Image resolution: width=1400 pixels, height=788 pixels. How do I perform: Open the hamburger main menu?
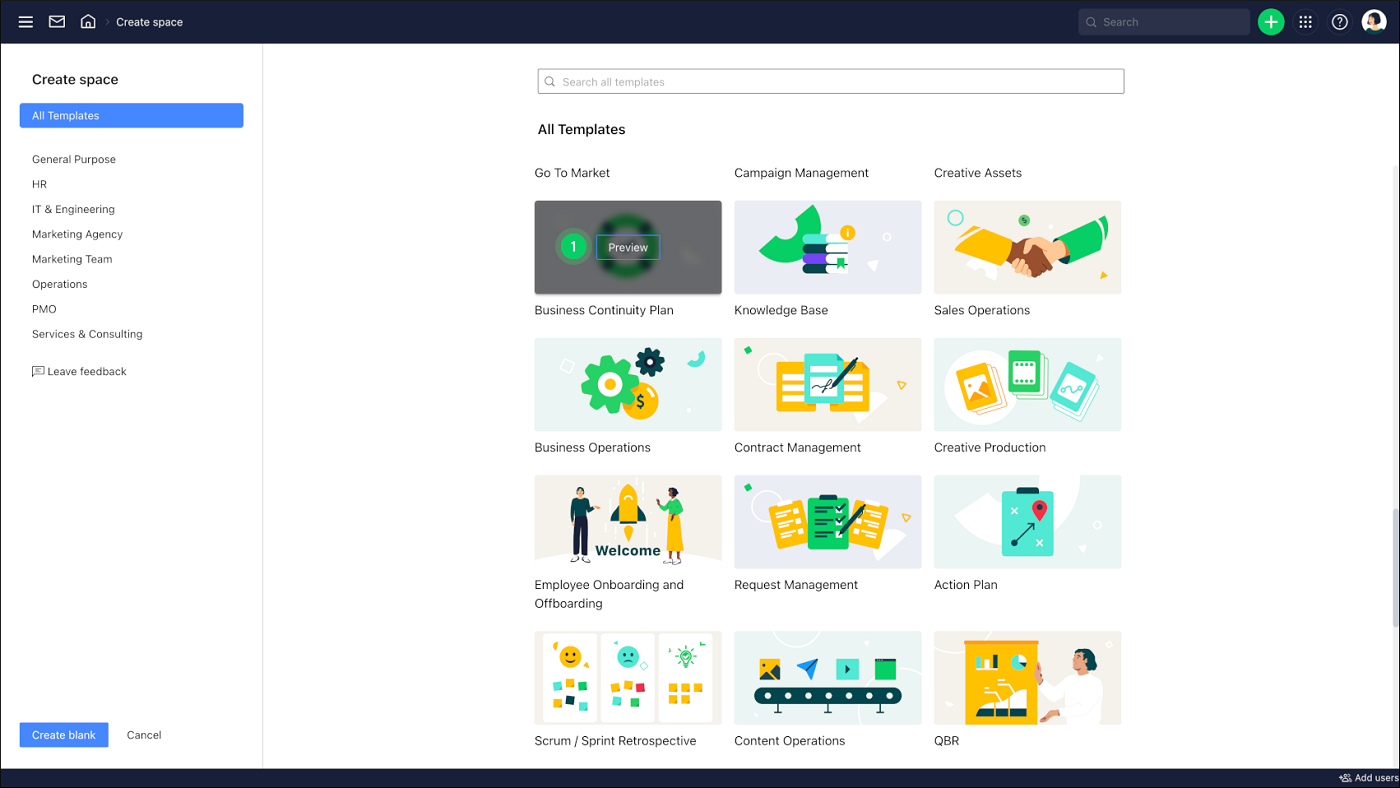pos(26,22)
